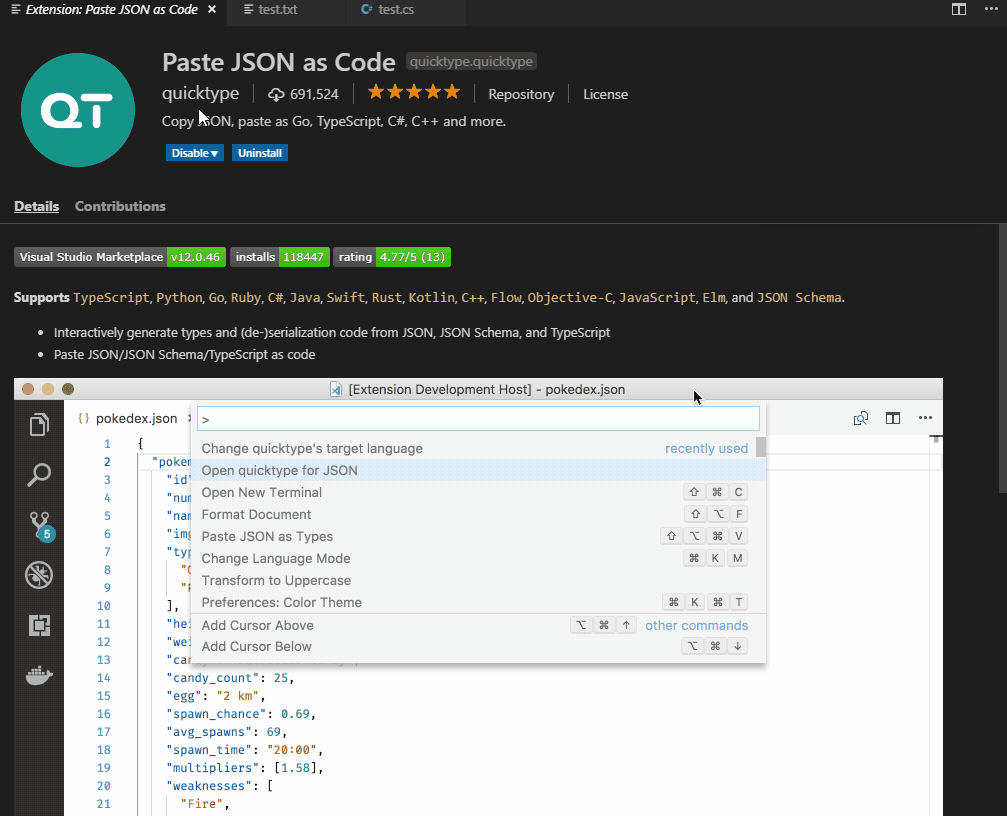Select Open quicktype for JSON command
The width and height of the screenshot is (1007, 816).
[x=478, y=470]
